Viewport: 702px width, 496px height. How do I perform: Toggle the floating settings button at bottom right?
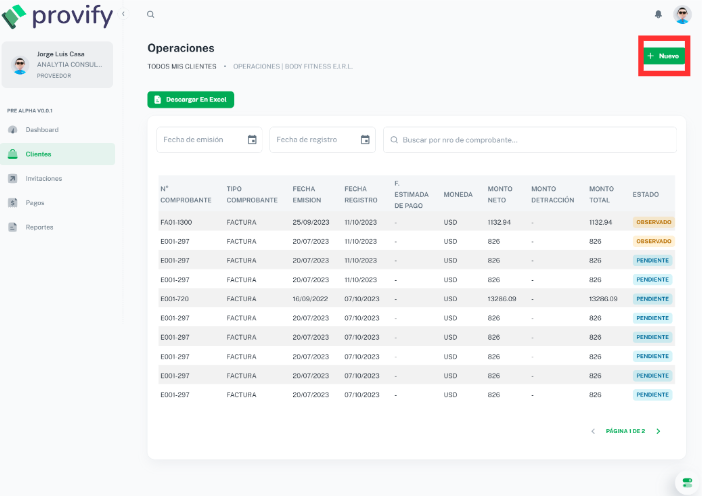pyautogui.click(x=687, y=483)
